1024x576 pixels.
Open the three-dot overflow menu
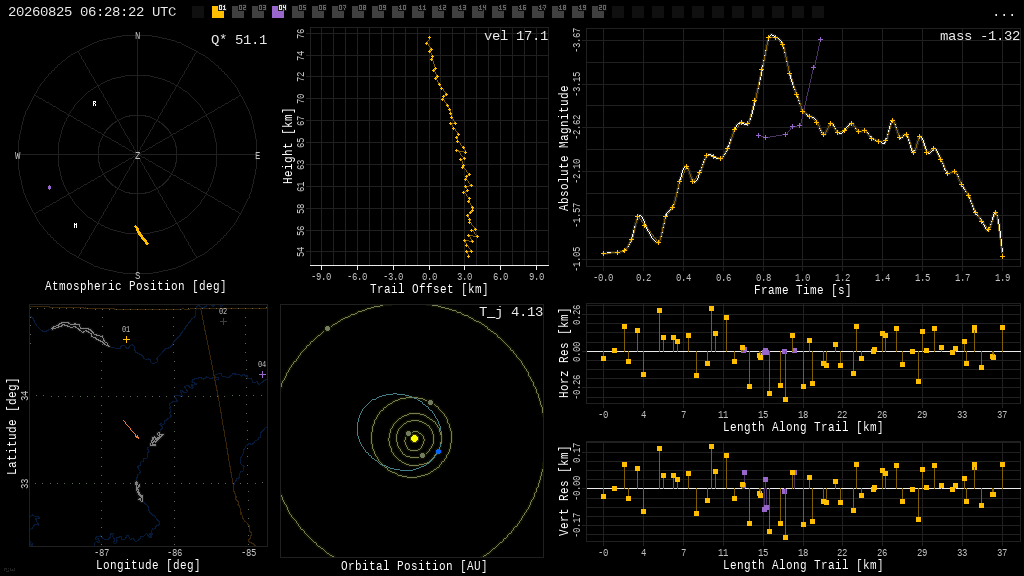tap(1003, 14)
